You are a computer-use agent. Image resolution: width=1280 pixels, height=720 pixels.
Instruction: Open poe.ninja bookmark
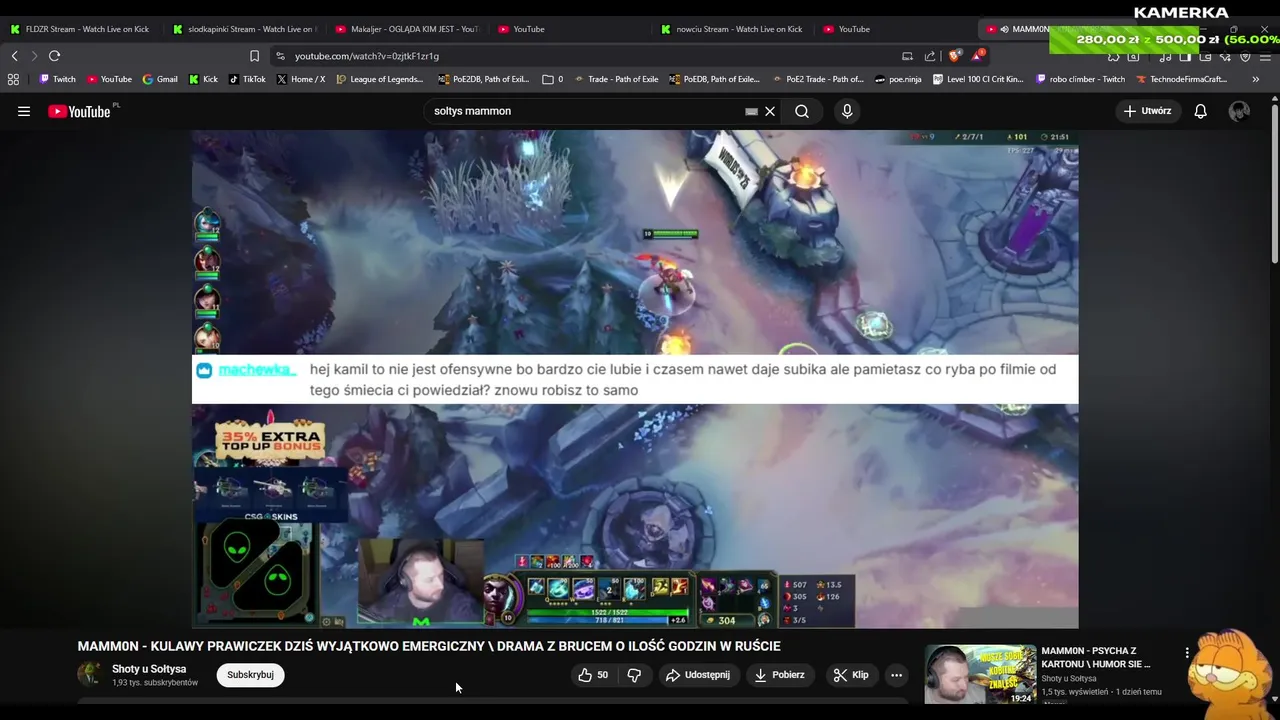click(898, 79)
